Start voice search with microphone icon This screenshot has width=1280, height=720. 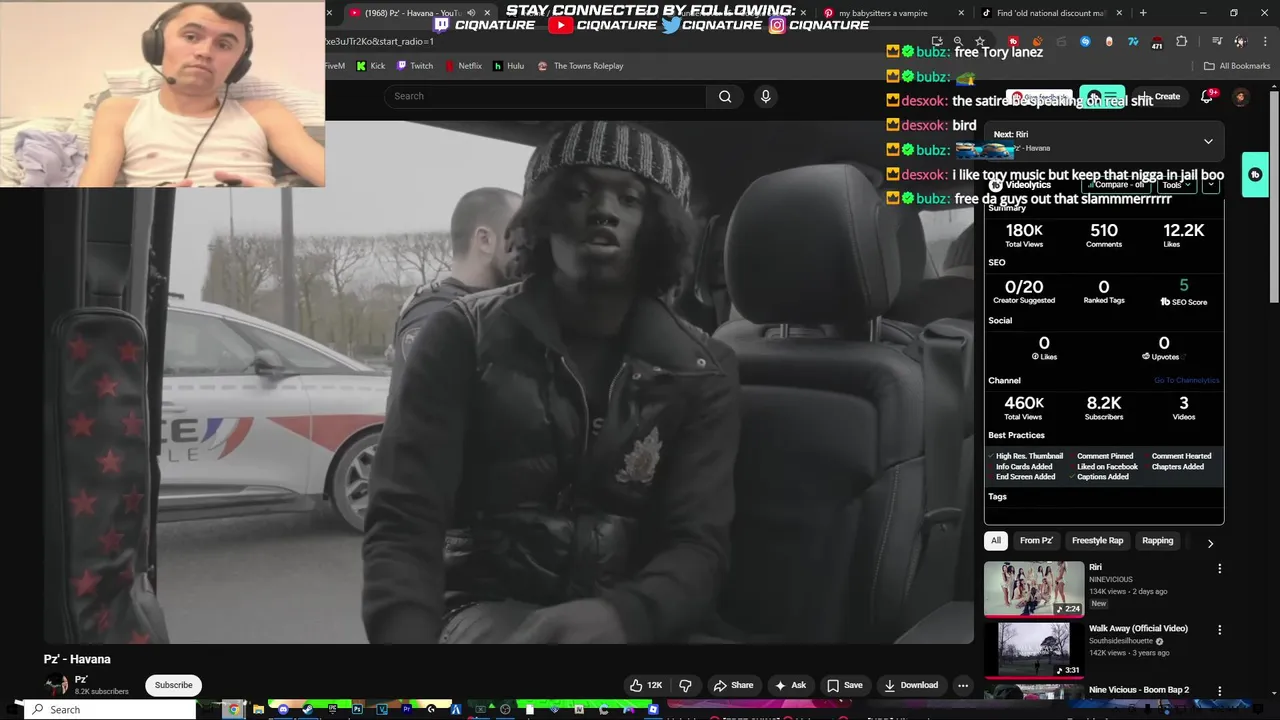click(765, 96)
